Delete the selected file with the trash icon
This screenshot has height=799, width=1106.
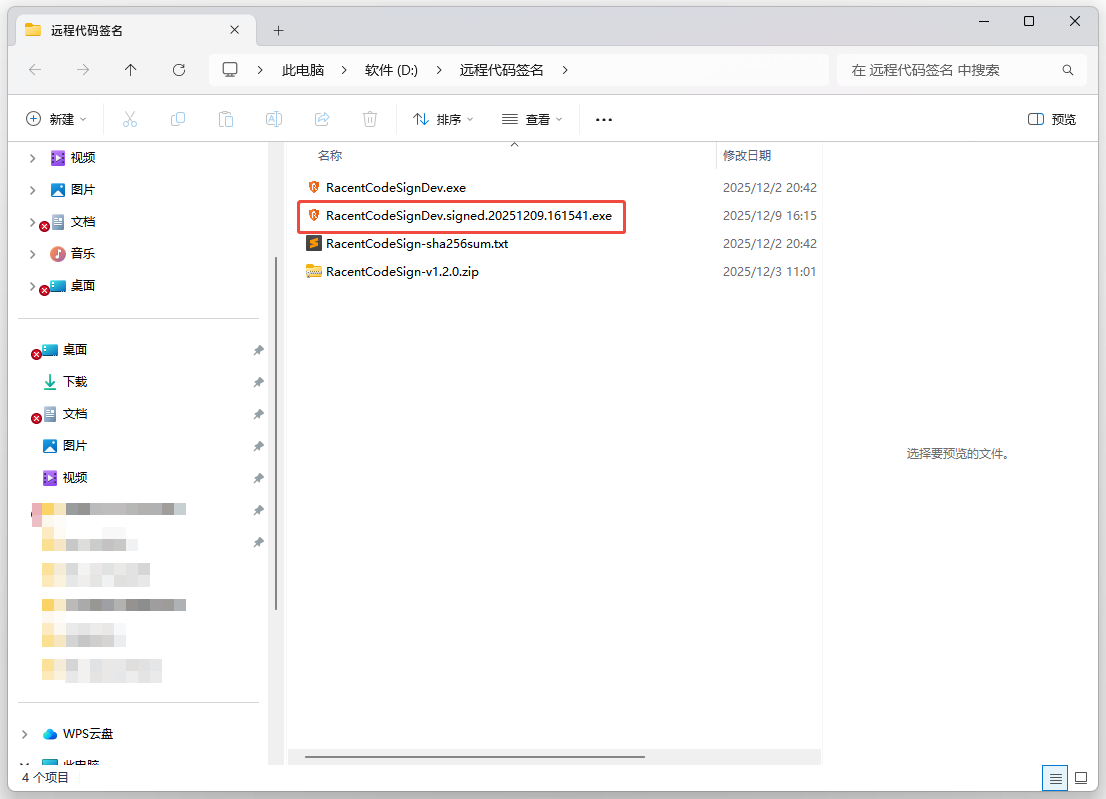pyautogui.click(x=369, y=119)
